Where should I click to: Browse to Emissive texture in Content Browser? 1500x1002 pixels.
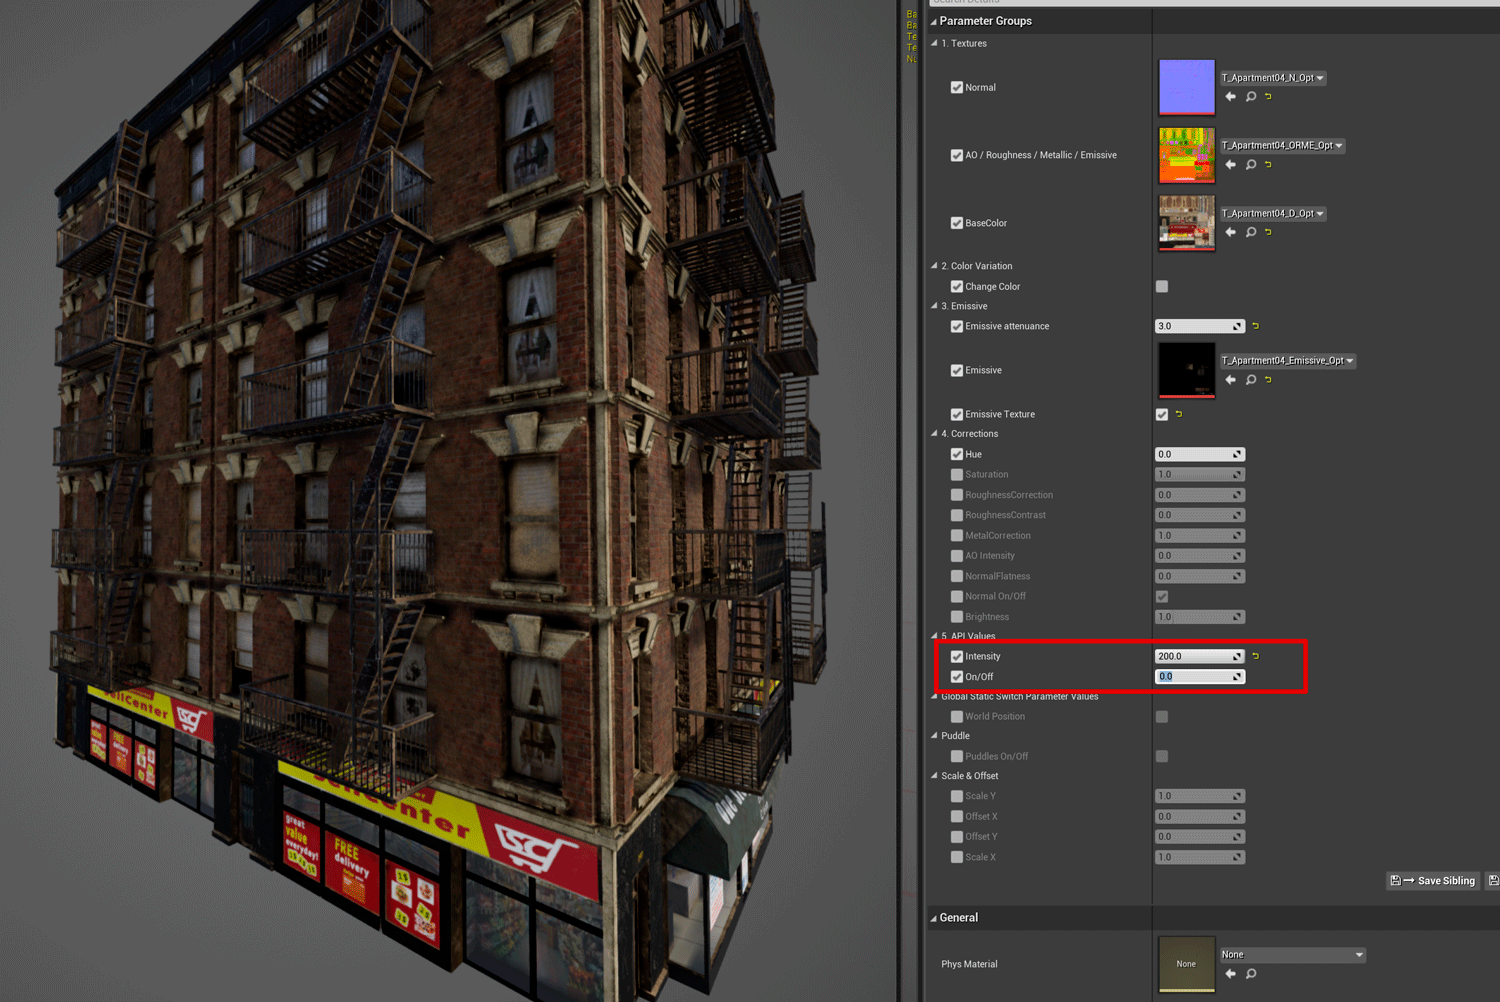click(x=1251, y=380)
